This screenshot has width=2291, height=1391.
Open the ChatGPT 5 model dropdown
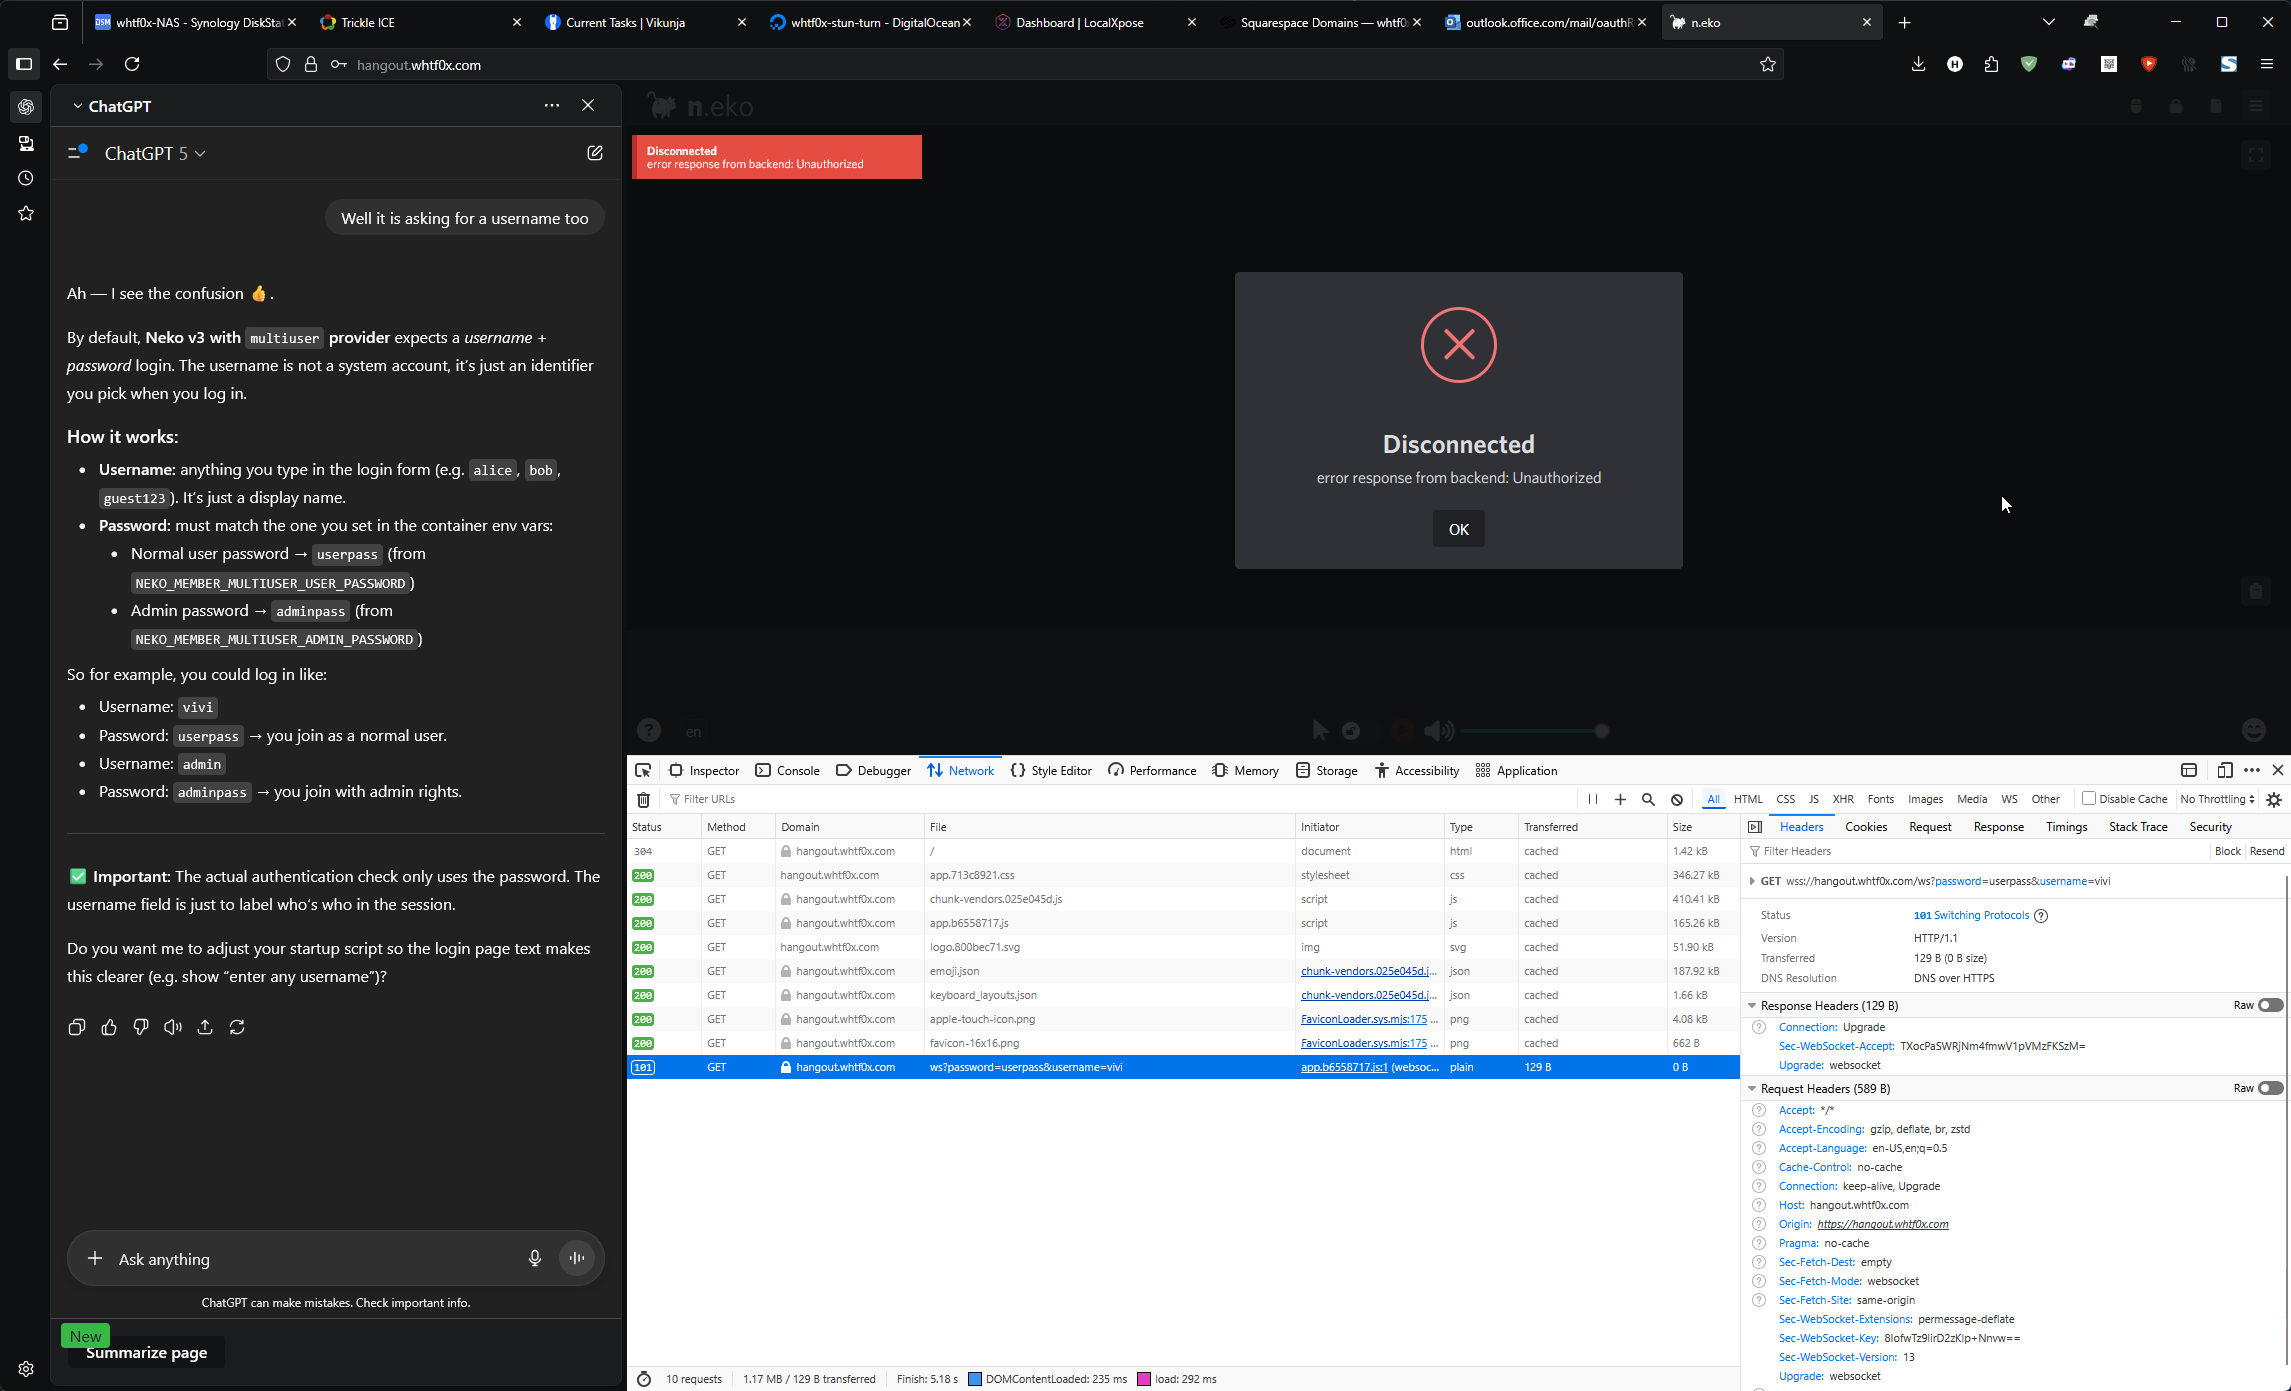155,153
